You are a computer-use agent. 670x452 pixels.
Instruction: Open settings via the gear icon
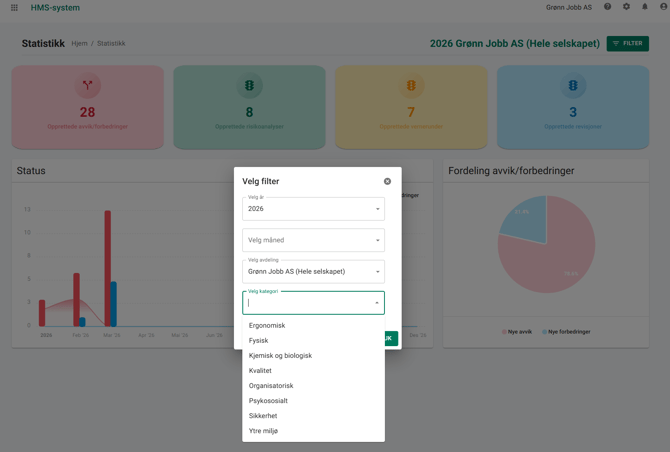coord(626,7)
